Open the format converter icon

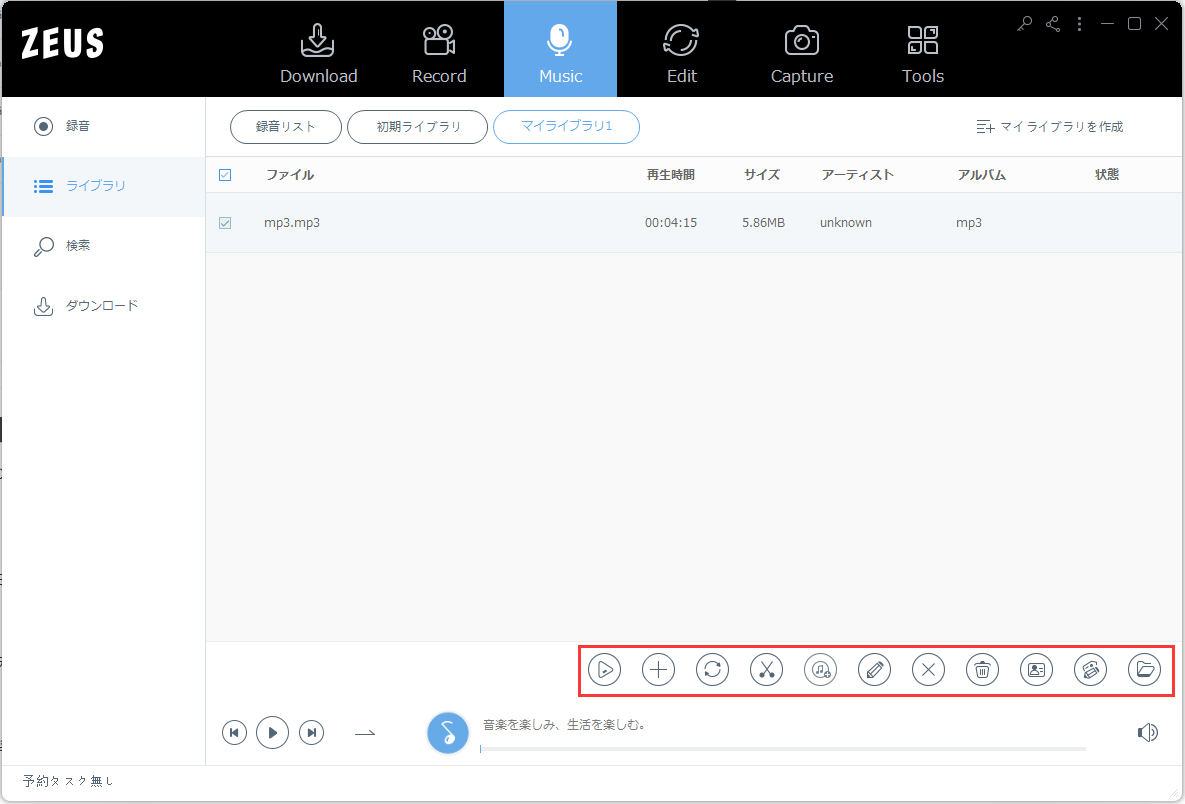click(x=712, y=669)
